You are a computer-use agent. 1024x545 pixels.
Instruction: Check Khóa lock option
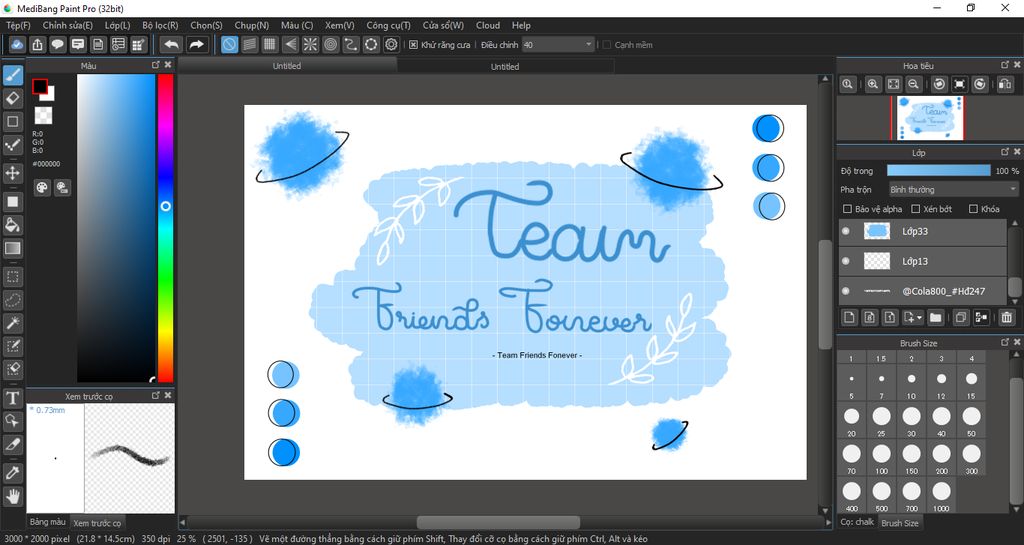click(973, 209)
